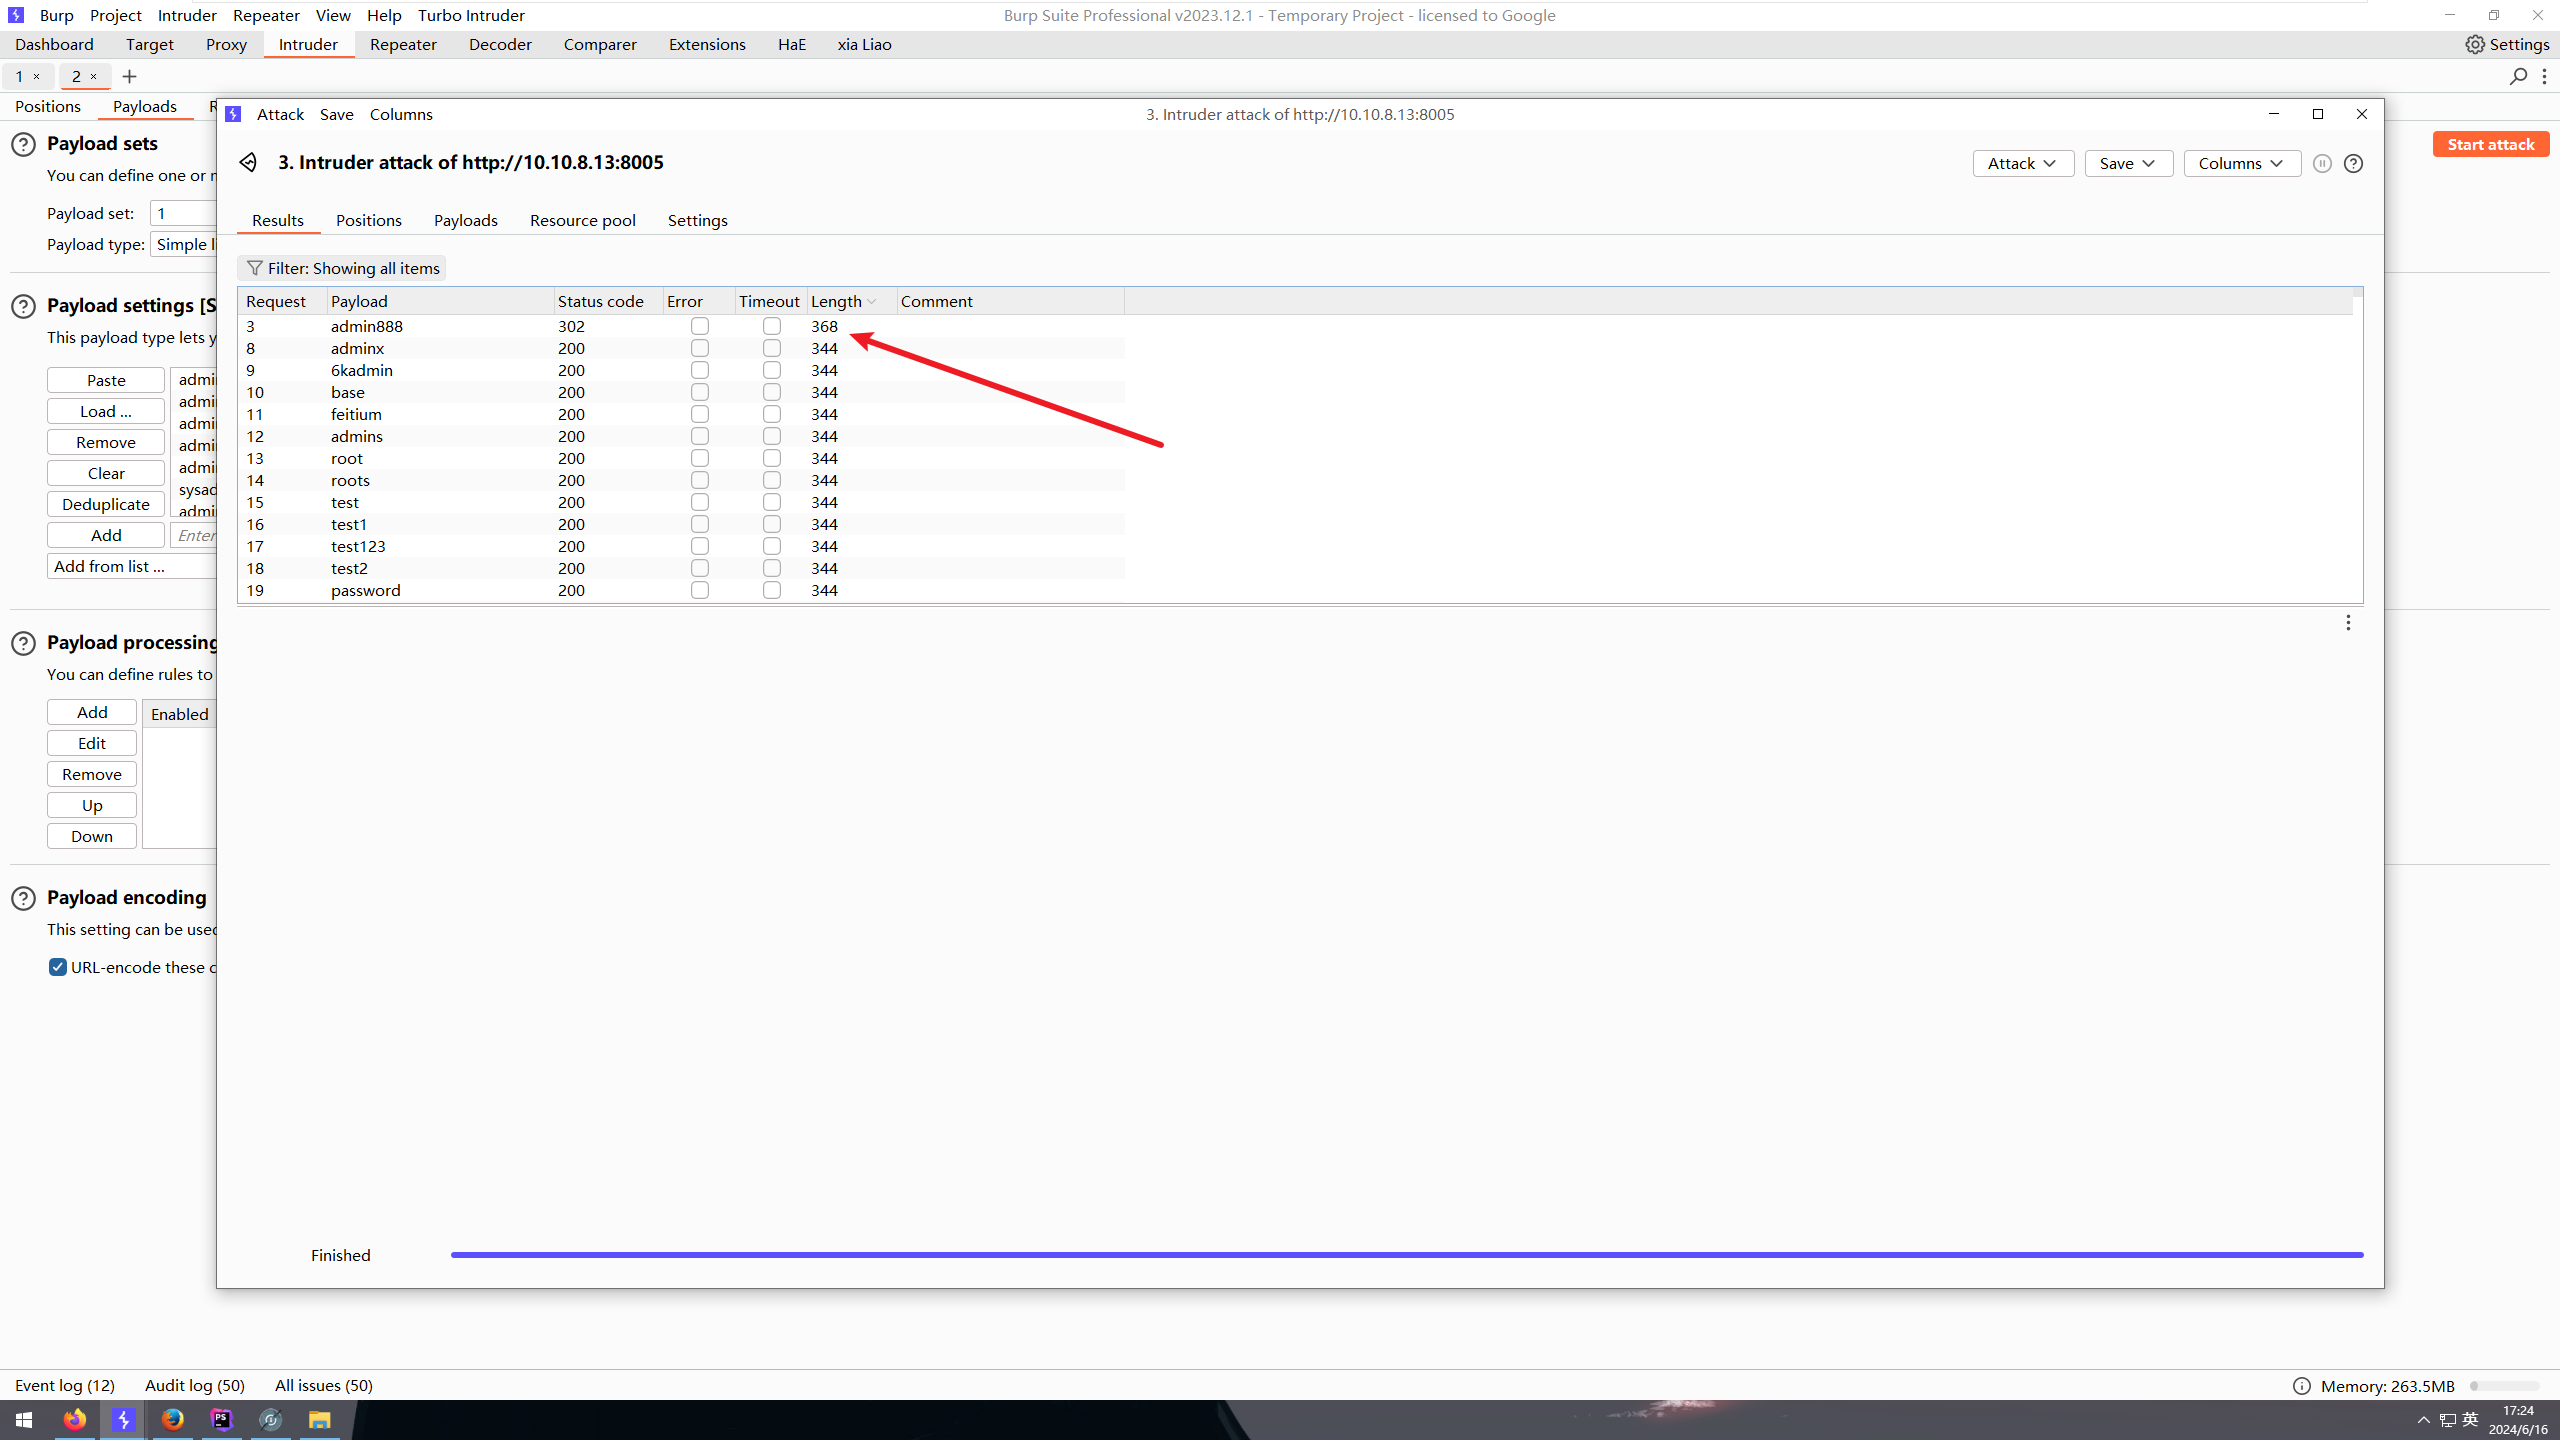Open the Payload type dropdown
The image size is (2560, 1440).
coord(184,244)
